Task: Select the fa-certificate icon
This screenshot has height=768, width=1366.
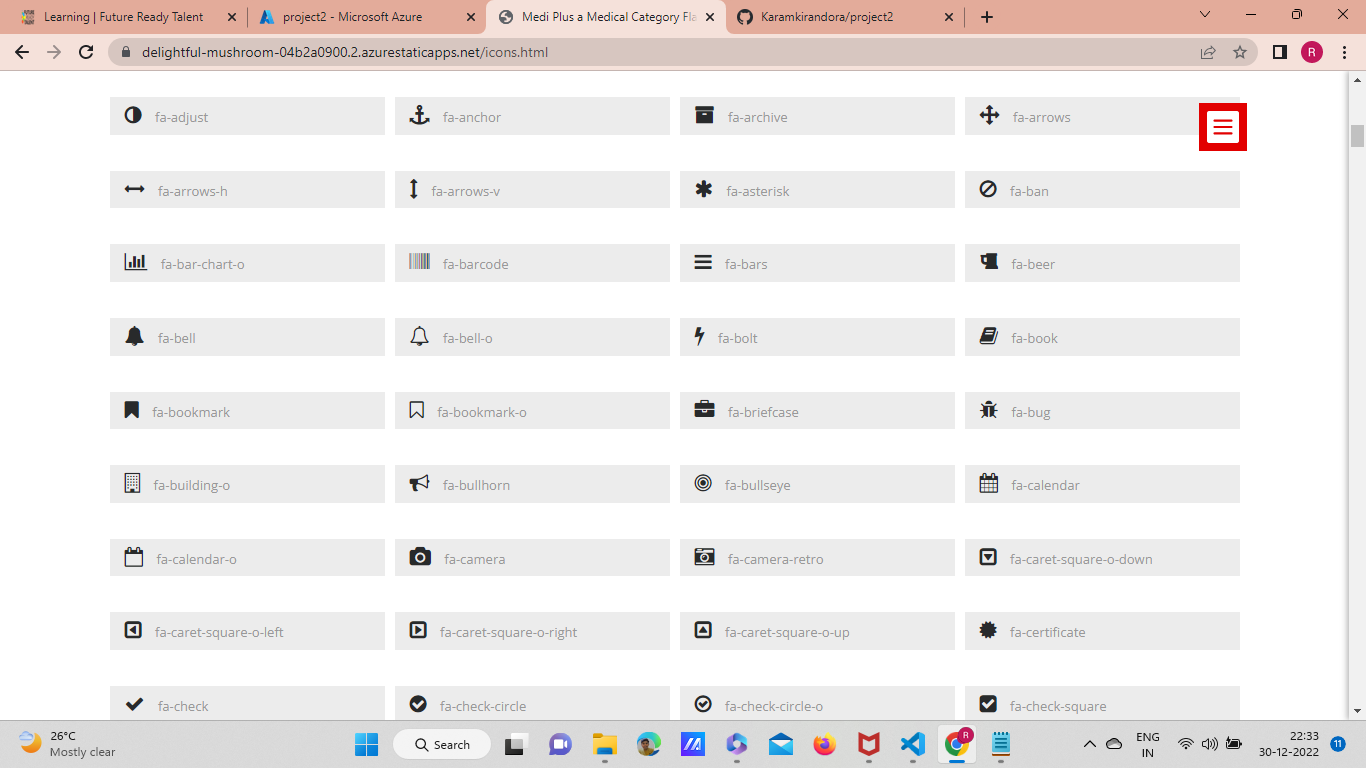Action: pyautogui.click(x=989, y=631)
